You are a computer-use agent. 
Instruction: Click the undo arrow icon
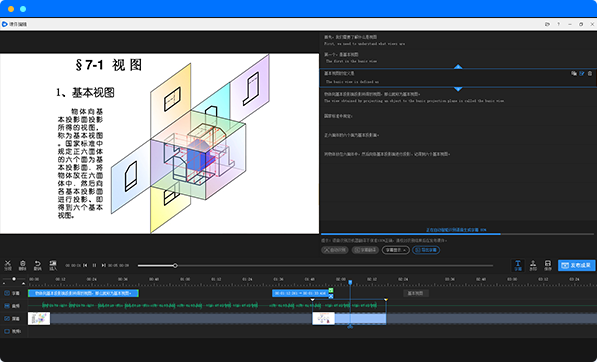[37, 265]
